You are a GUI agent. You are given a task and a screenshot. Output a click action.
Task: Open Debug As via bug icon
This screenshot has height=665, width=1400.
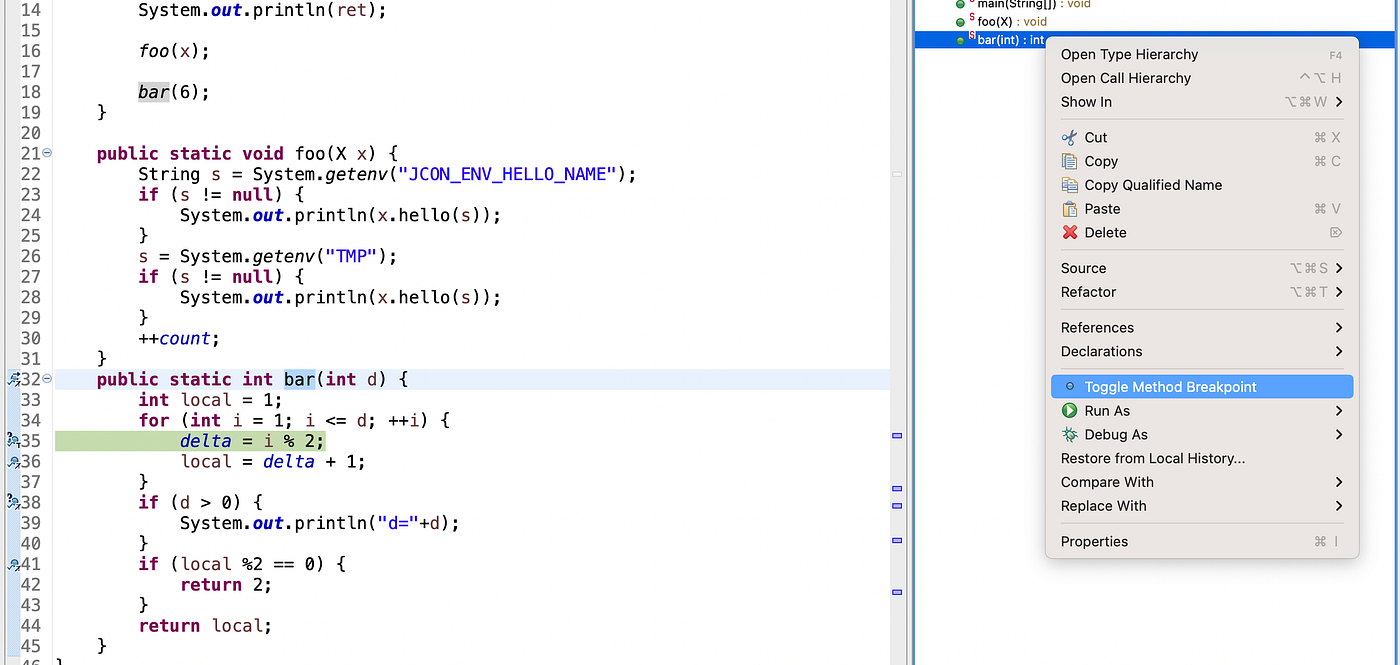(x=1069, y=435)
